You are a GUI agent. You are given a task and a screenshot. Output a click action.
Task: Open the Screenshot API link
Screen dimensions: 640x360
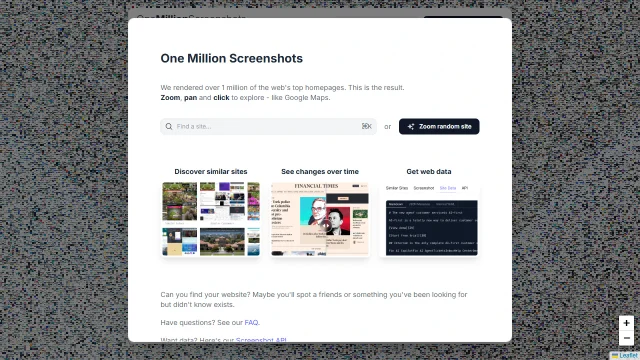pyautogui.click(x=261, y=340)
